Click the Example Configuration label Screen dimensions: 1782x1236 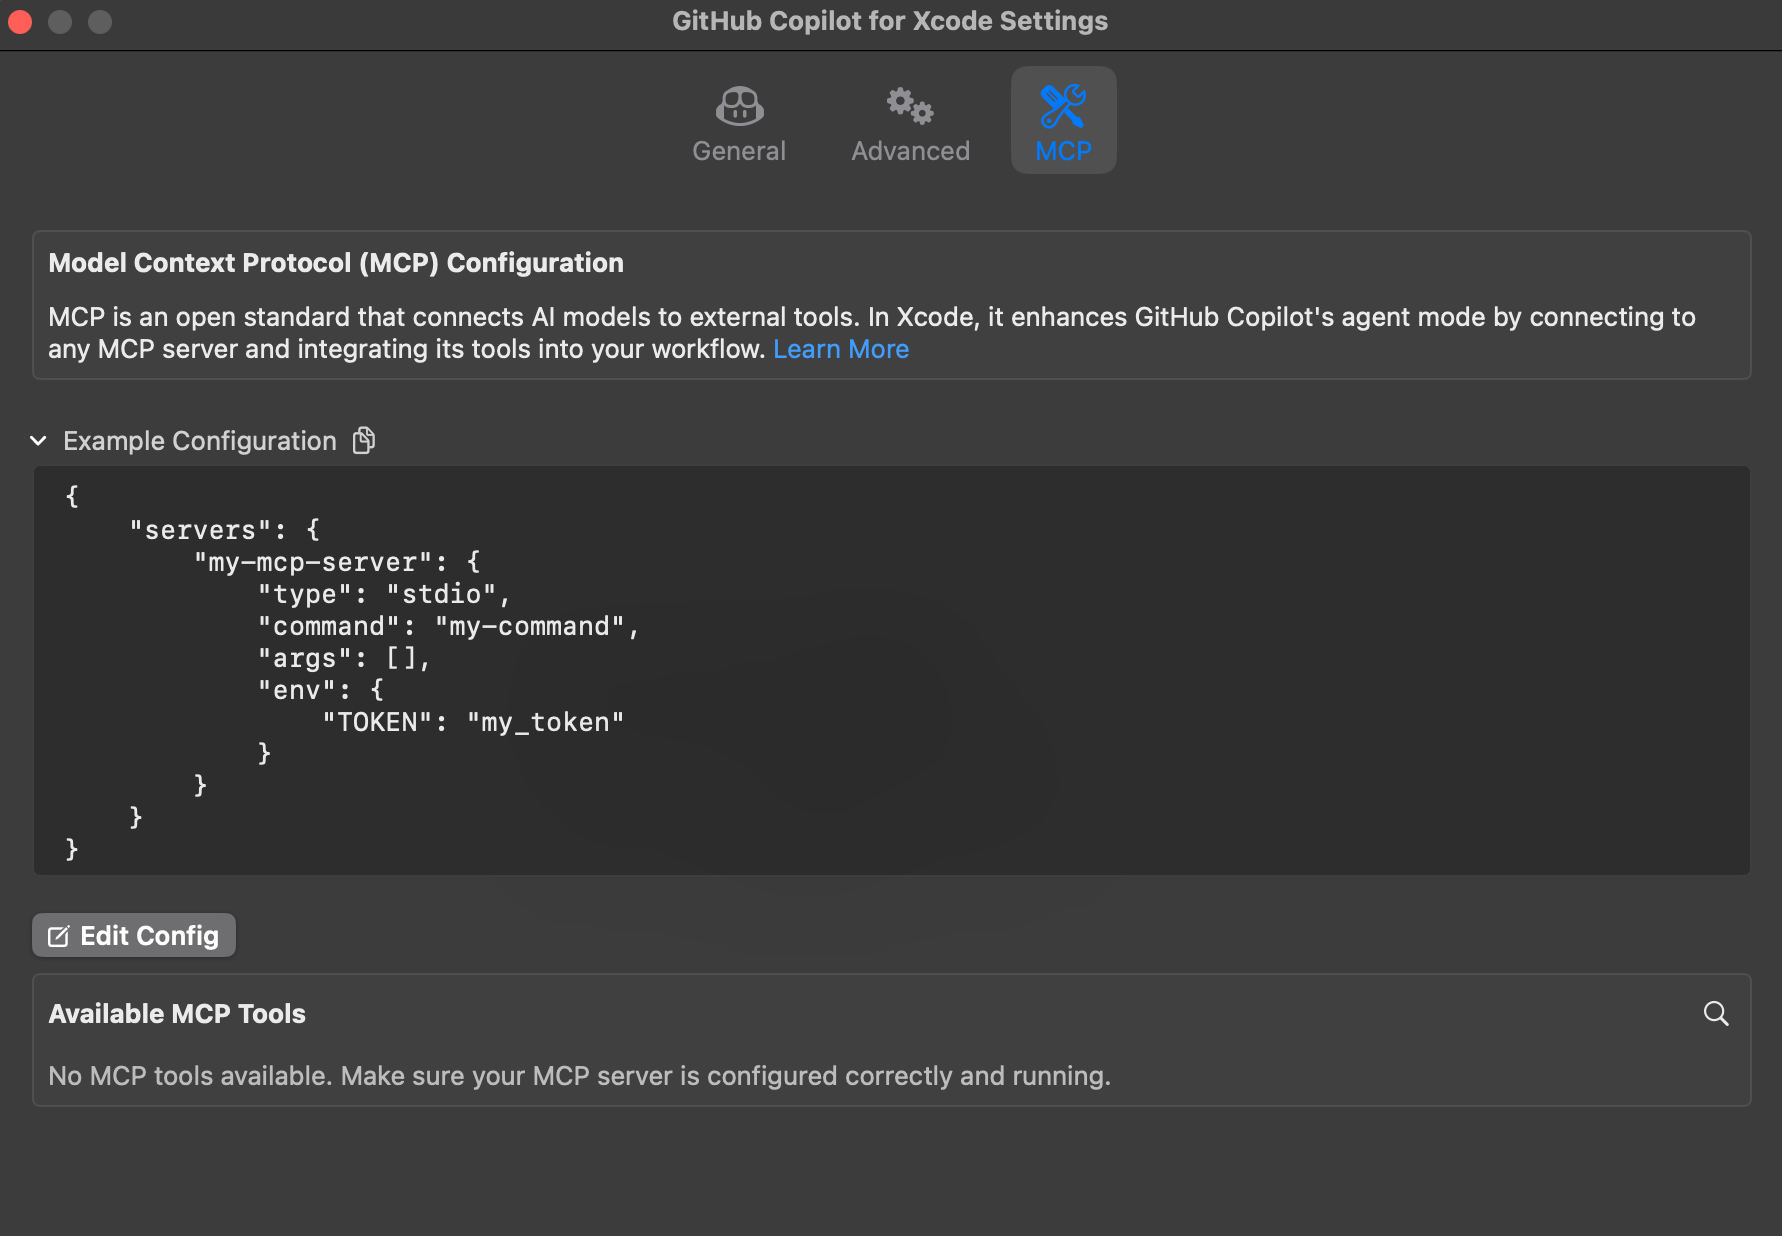pyautogui.click(x=200, y=441)
